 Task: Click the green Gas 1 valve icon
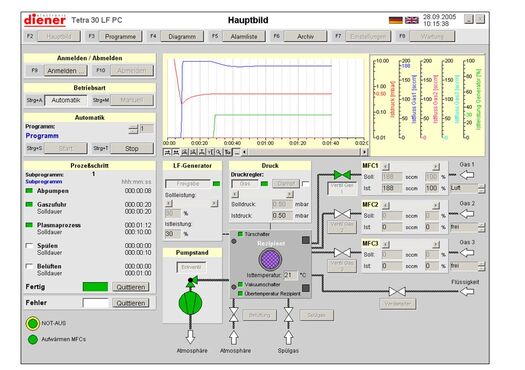pyautogui.click(x=342, y=174)
